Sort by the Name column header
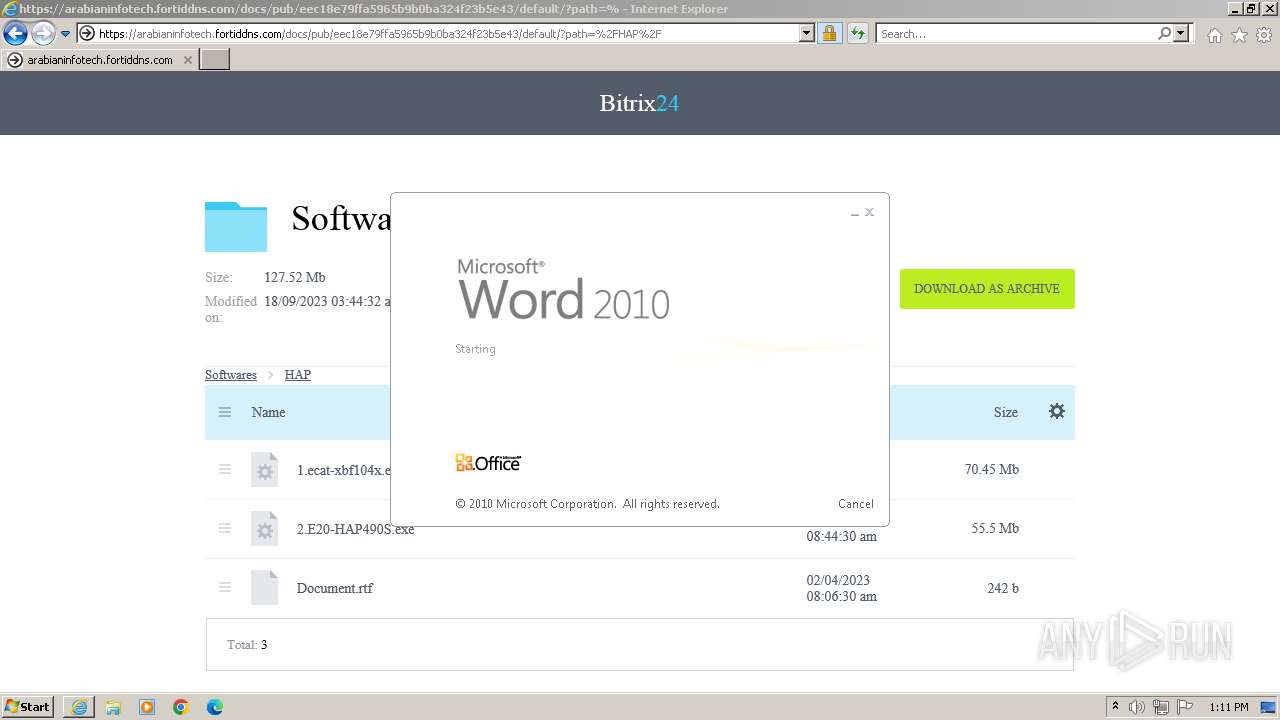This screenshot has width=1280, height=720. (268, 412)
